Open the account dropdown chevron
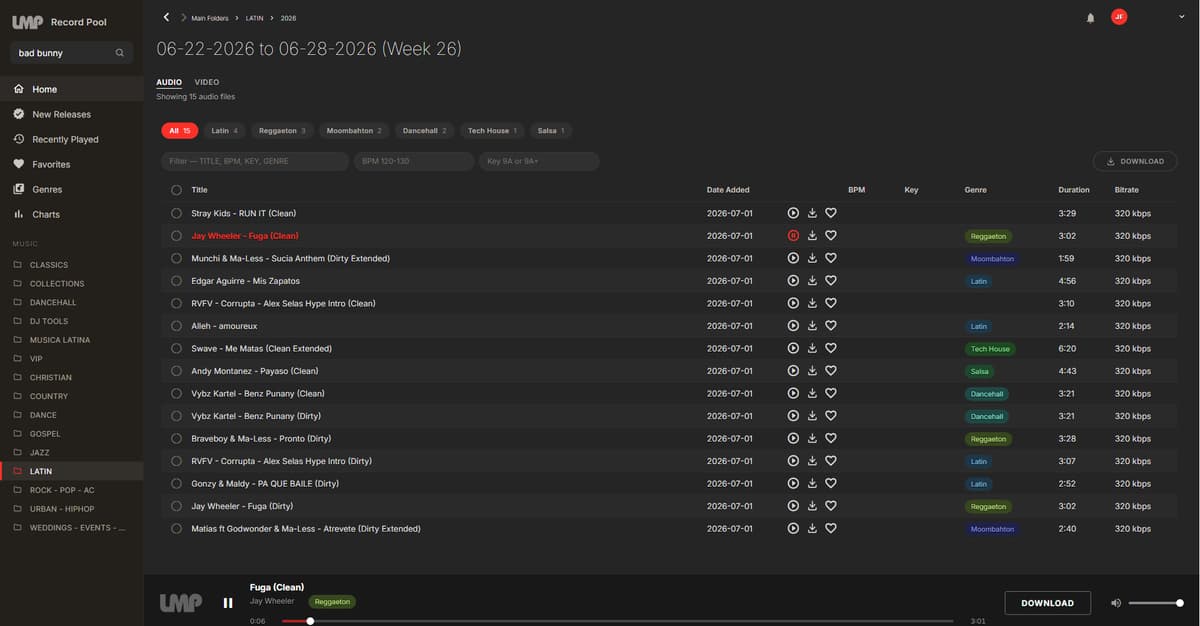The image size is (1200, 626). (1181, 17)
